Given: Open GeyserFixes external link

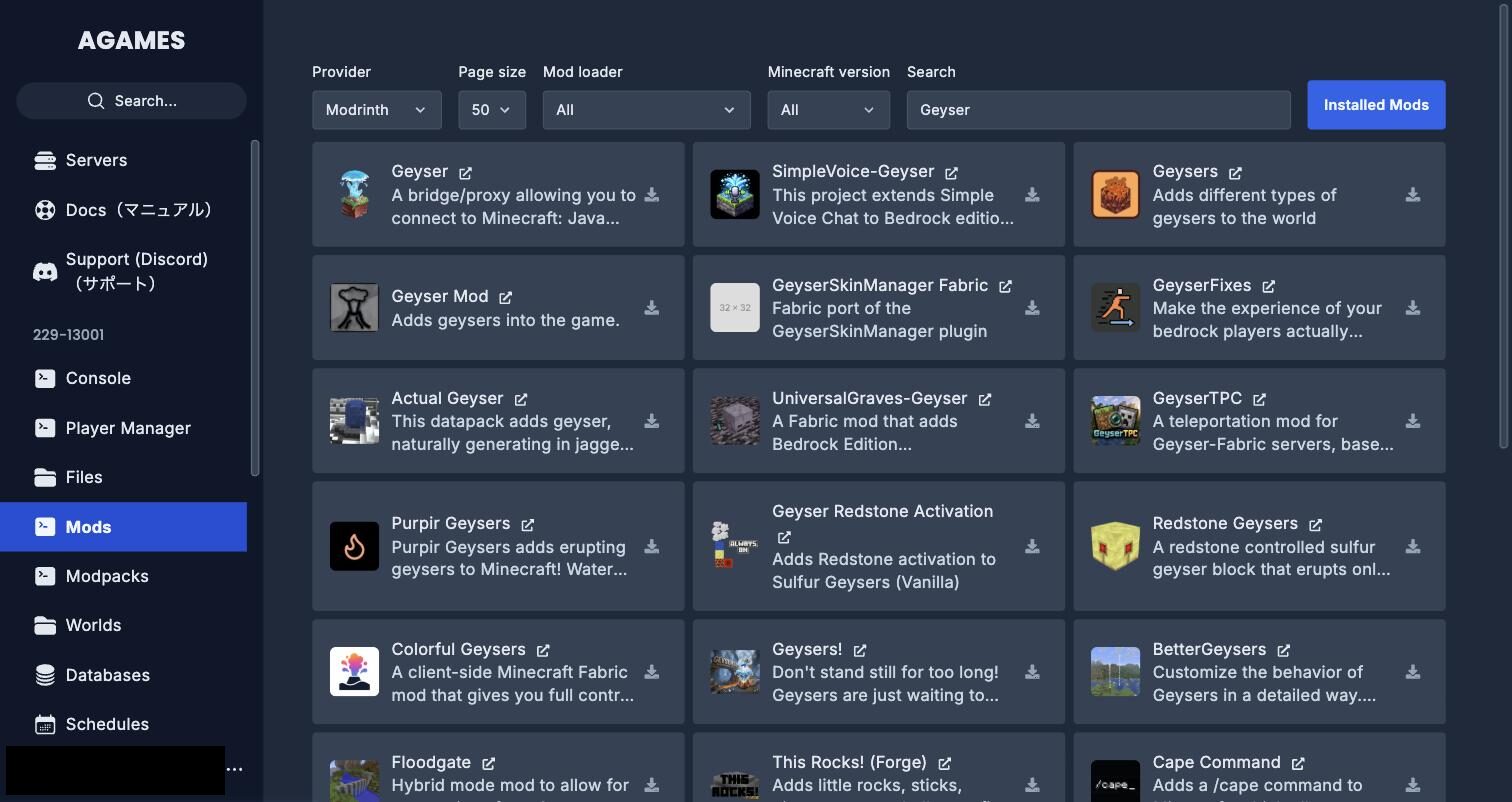Looking at the screenshot, I should (x=1268, y=286).
